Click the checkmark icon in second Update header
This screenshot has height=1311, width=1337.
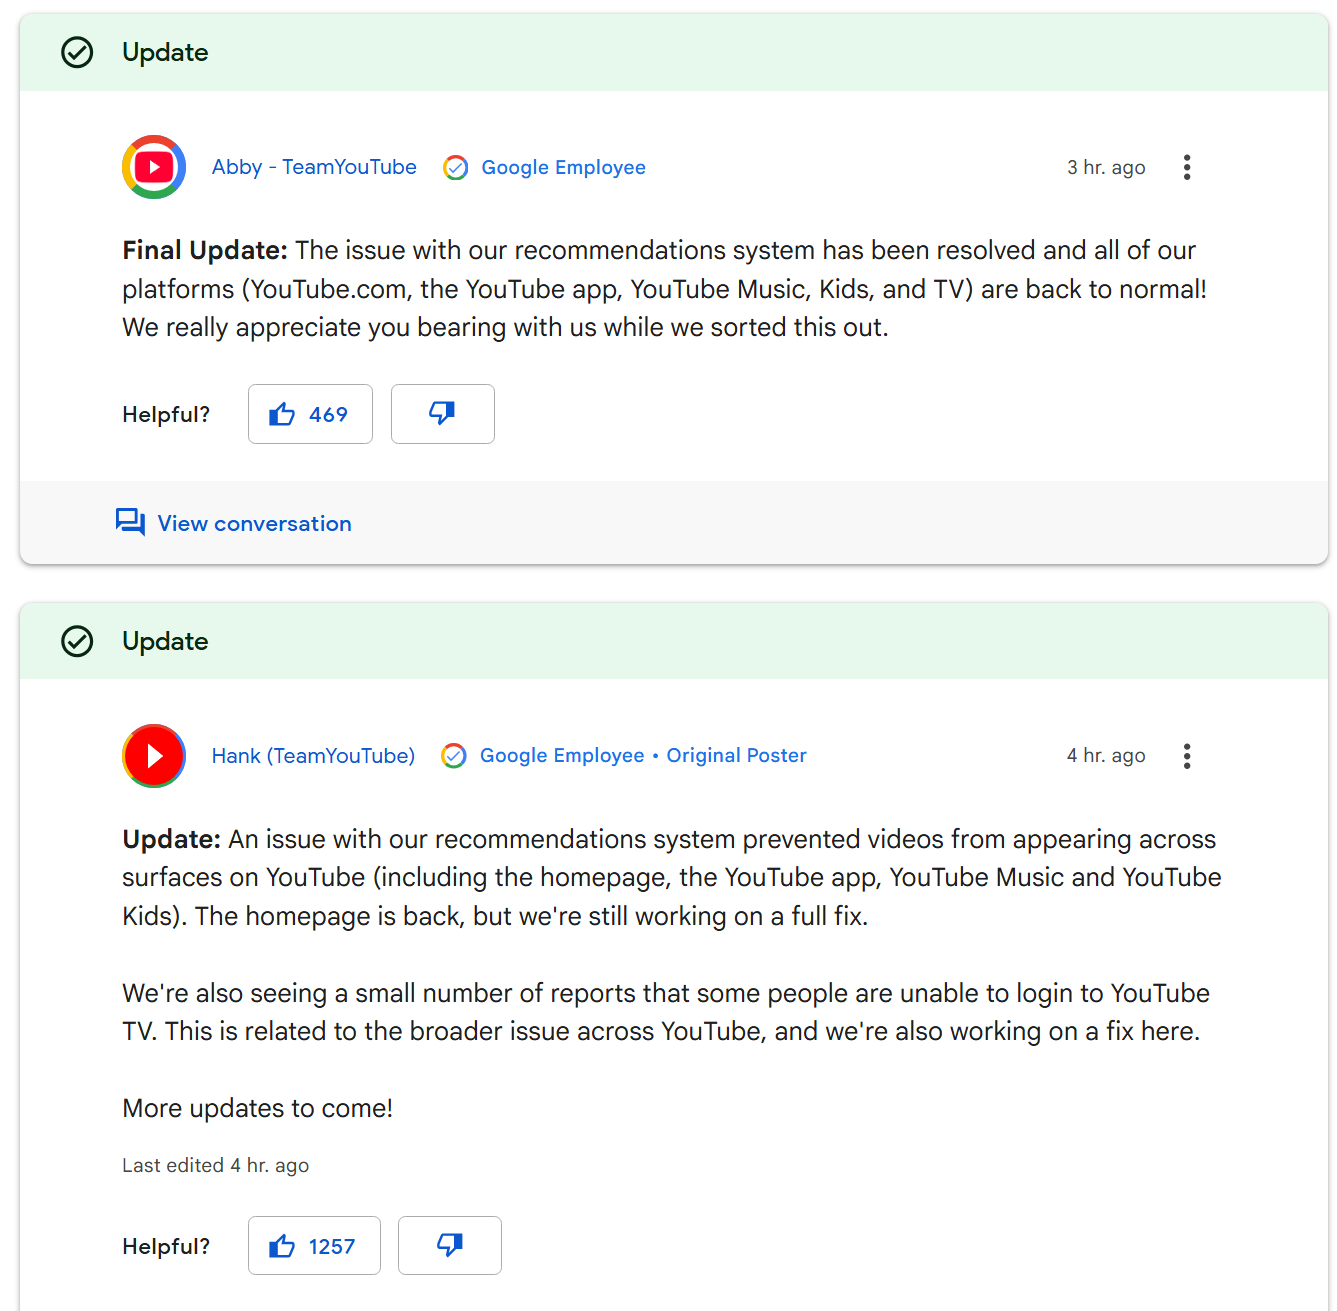pyautogui.click(x=77, y=641)
